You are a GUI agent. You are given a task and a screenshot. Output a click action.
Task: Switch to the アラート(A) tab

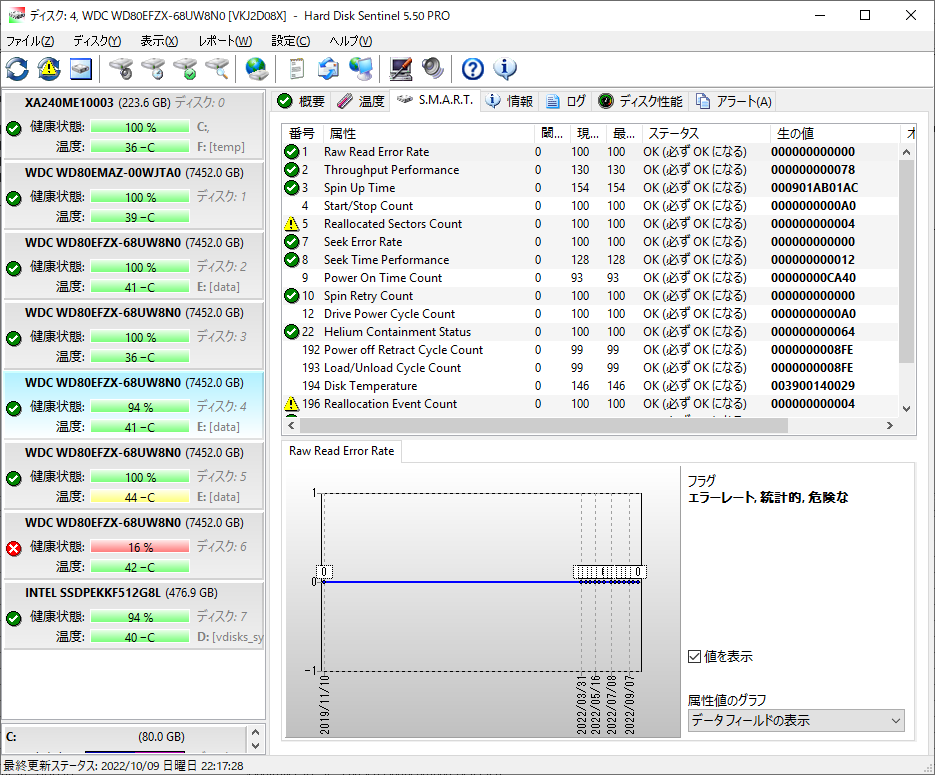point(735,101)
